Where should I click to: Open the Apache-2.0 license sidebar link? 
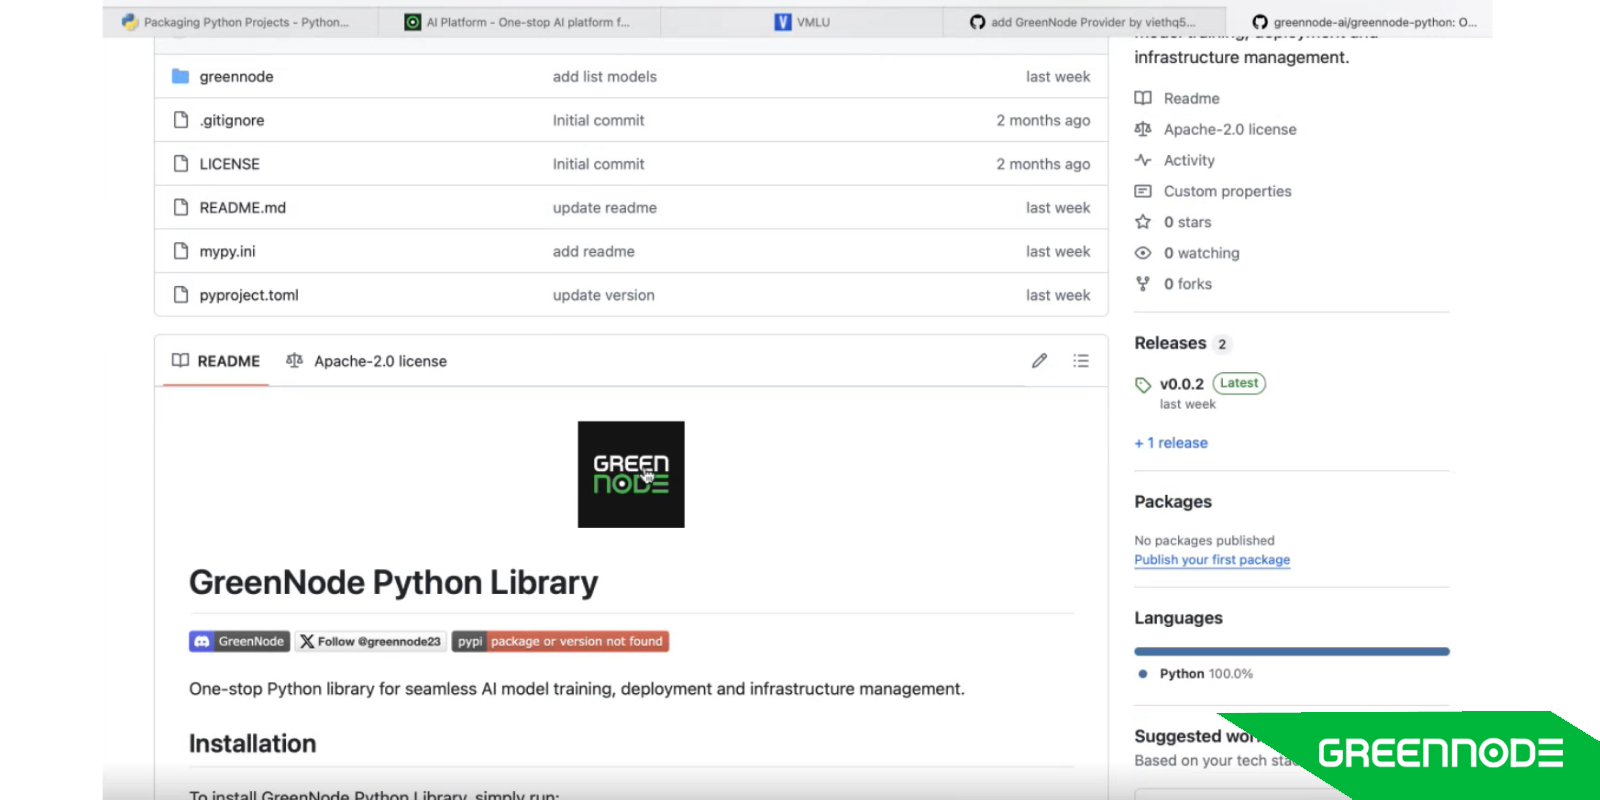coord(1230,129)
